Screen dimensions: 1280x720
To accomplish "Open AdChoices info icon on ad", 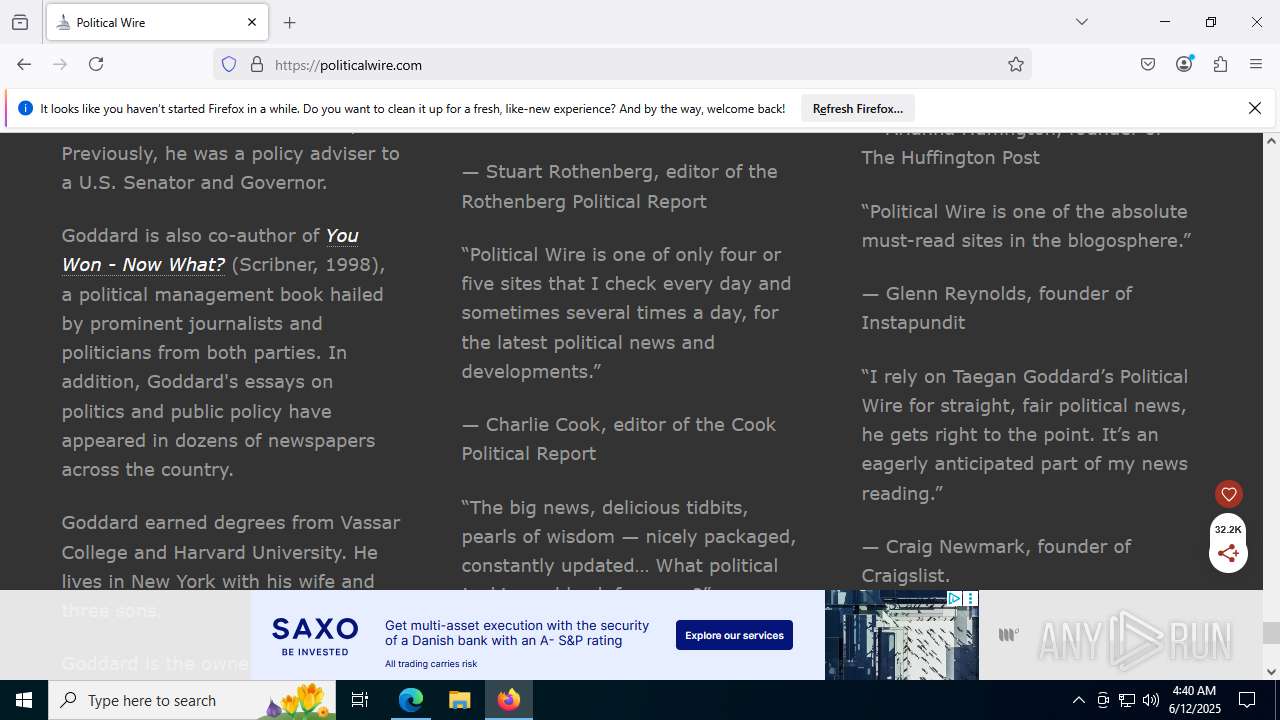I will point(954,598).
